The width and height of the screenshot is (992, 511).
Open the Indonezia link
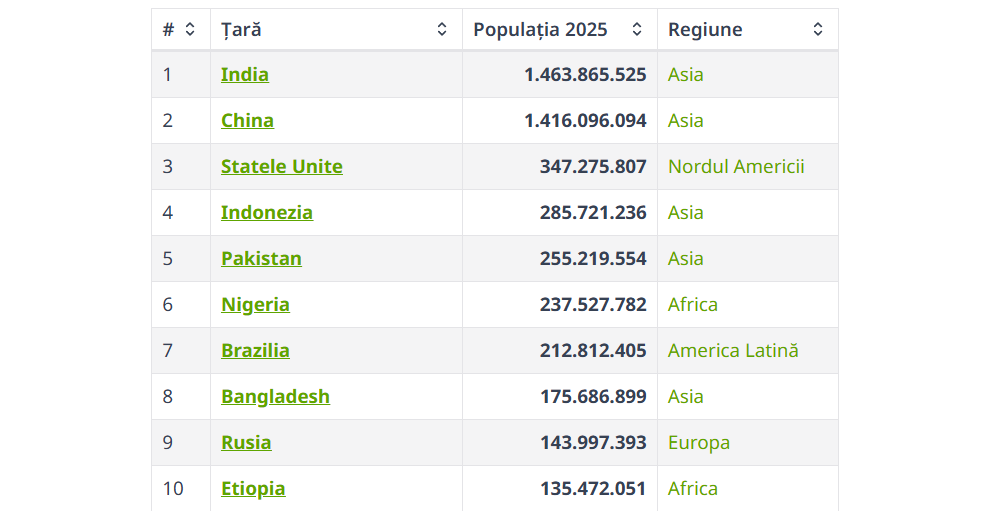point(267,213)
